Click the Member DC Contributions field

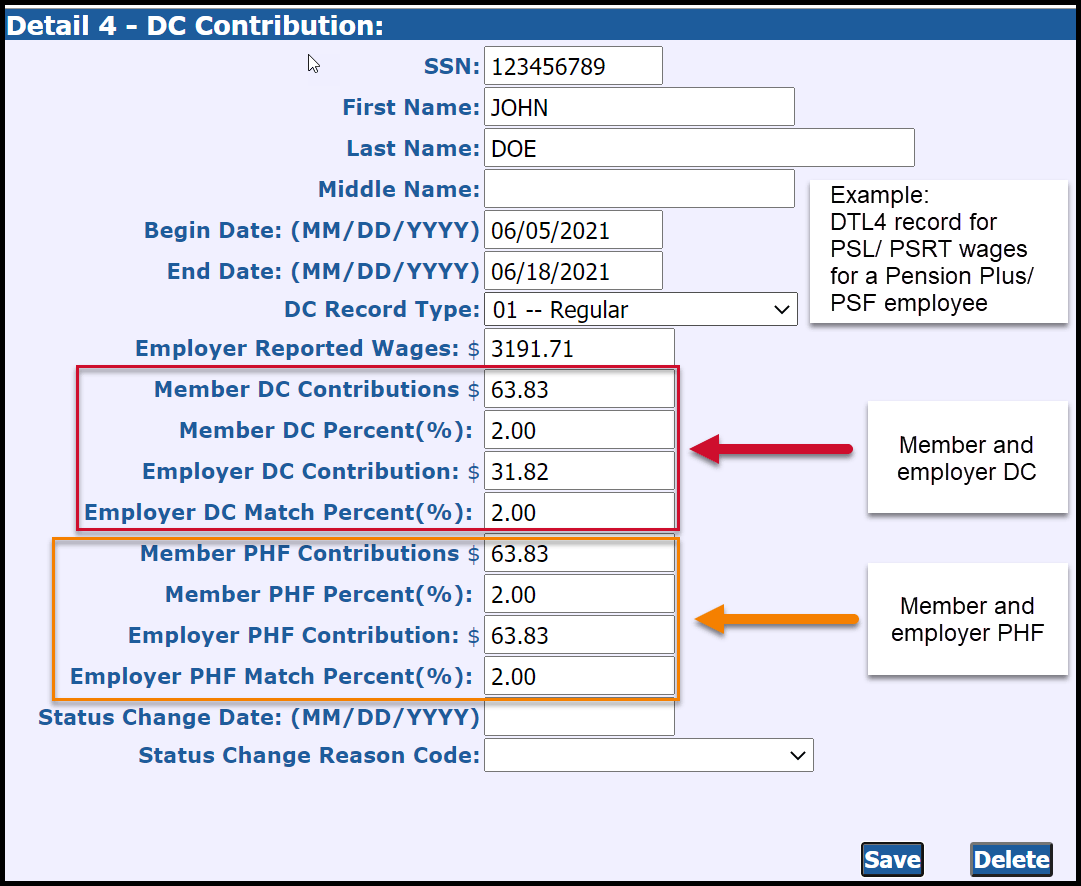pos(579,389)
